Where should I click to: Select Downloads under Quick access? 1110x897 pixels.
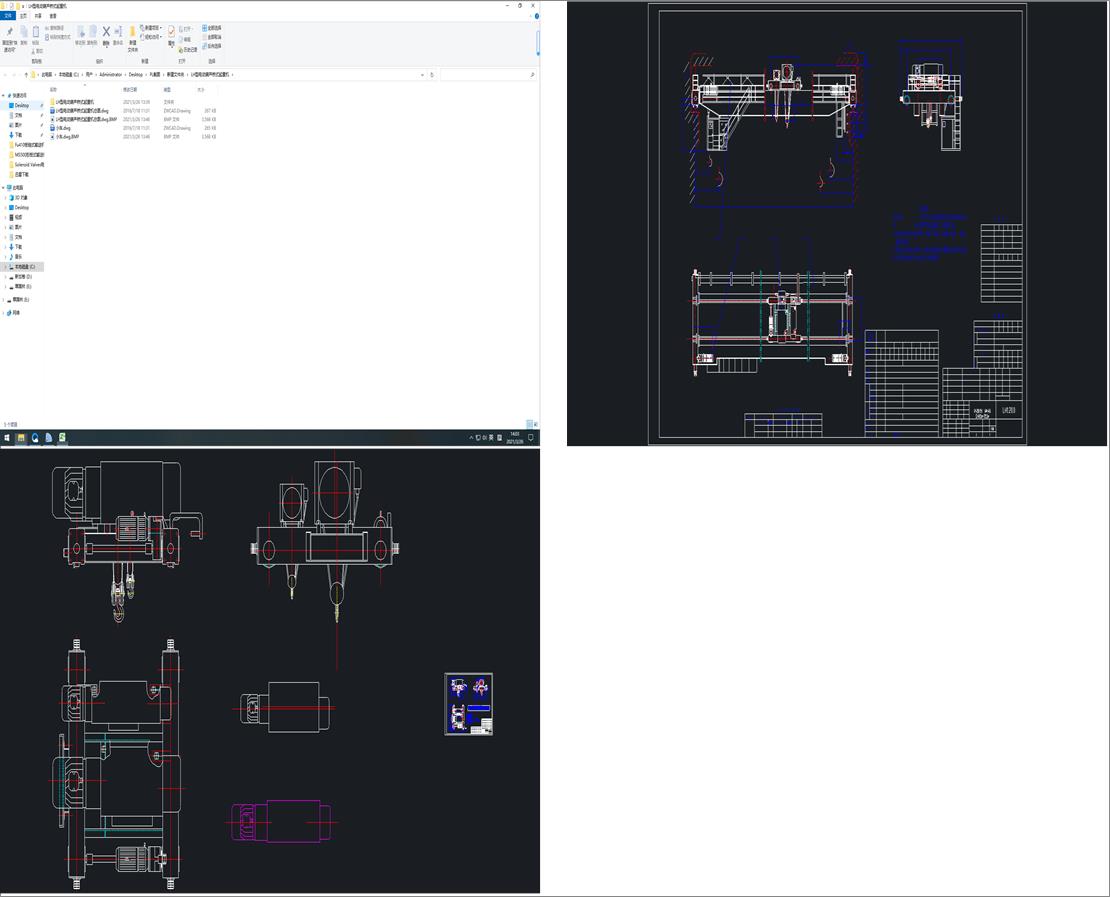coord(18,135)
